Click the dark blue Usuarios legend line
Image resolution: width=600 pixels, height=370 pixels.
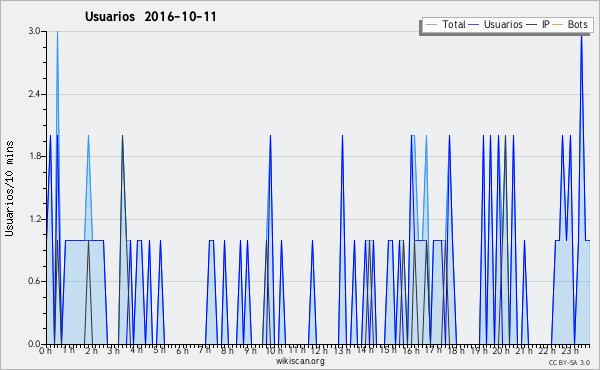[474, 24]
